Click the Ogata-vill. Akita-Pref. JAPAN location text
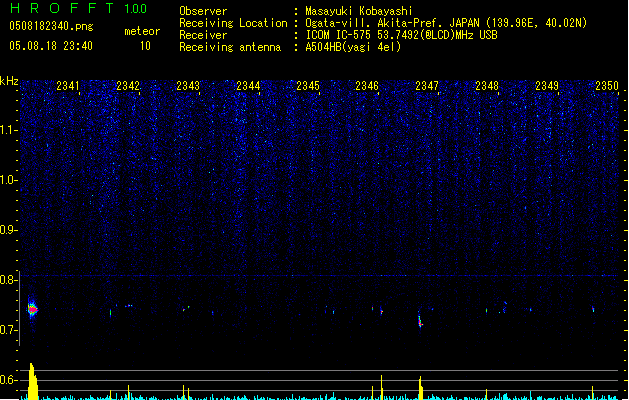 [446, 23]
